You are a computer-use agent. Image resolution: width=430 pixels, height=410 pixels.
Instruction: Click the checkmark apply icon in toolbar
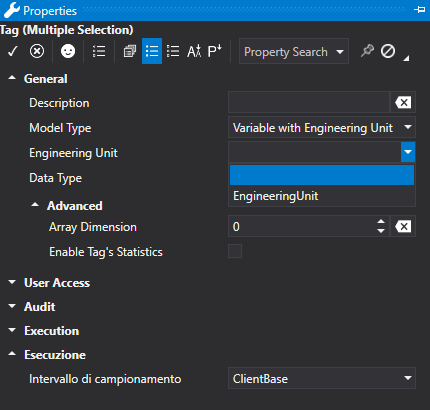tap(13, 51)
